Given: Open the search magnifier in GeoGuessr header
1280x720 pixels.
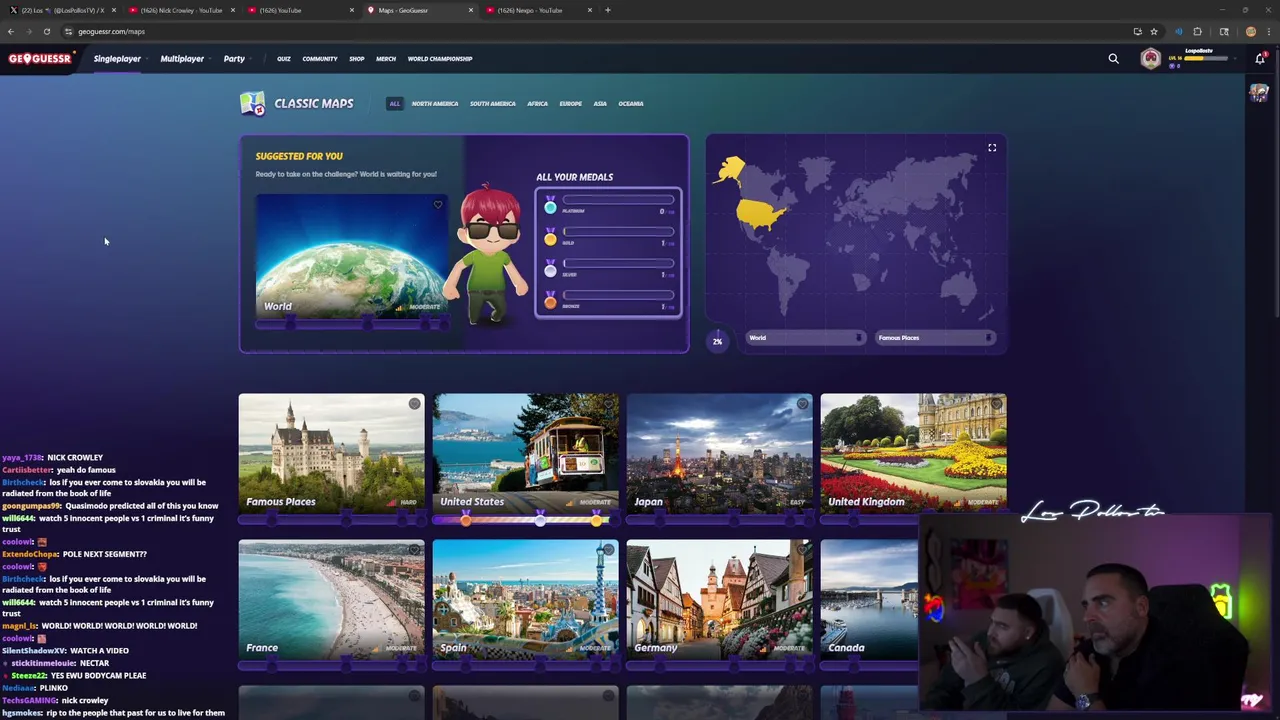Looking at the screenshot, I should tap(1113, 59).
